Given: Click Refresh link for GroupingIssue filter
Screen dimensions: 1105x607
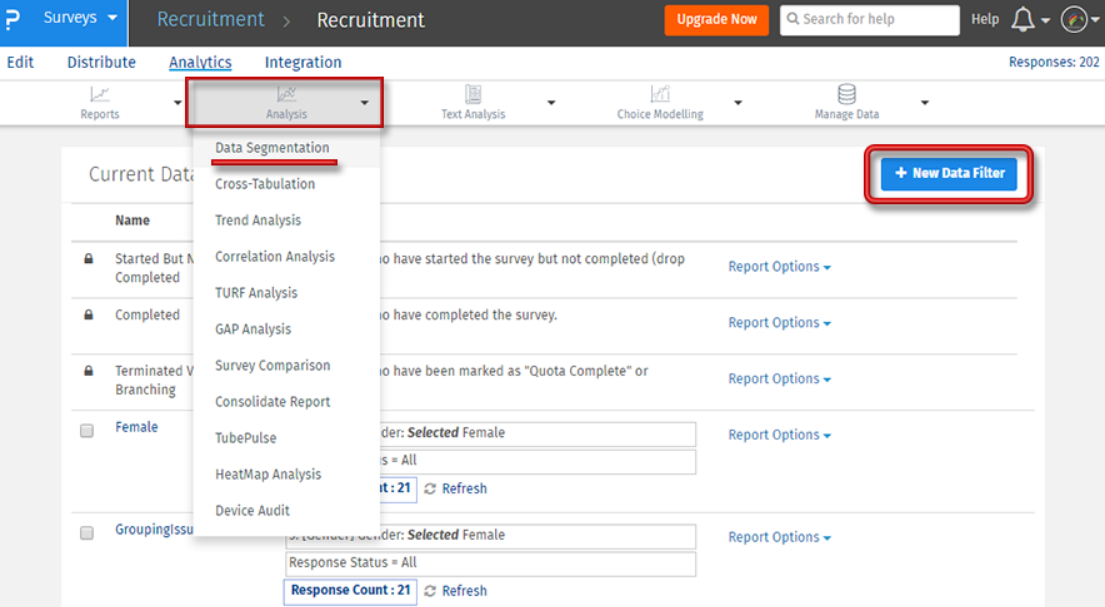Looking at the screenshot, I should point(464,591).
